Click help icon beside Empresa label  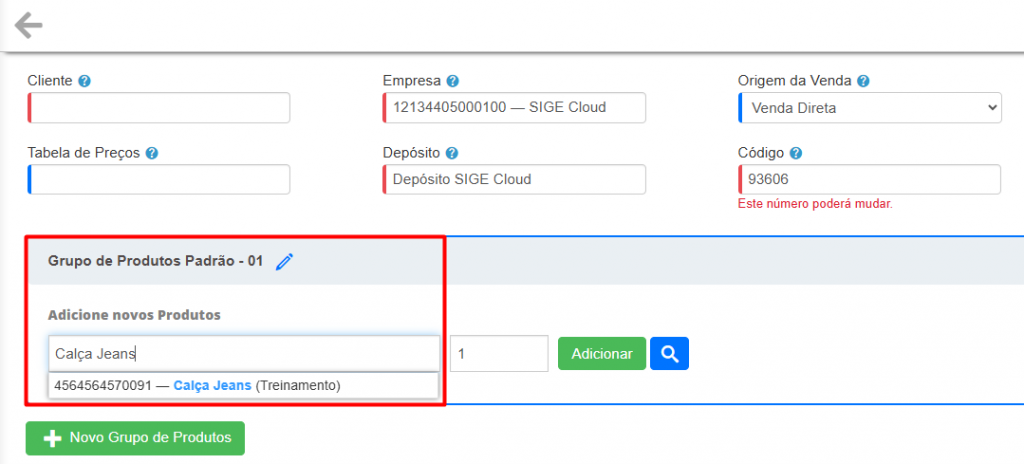point(453,81)
